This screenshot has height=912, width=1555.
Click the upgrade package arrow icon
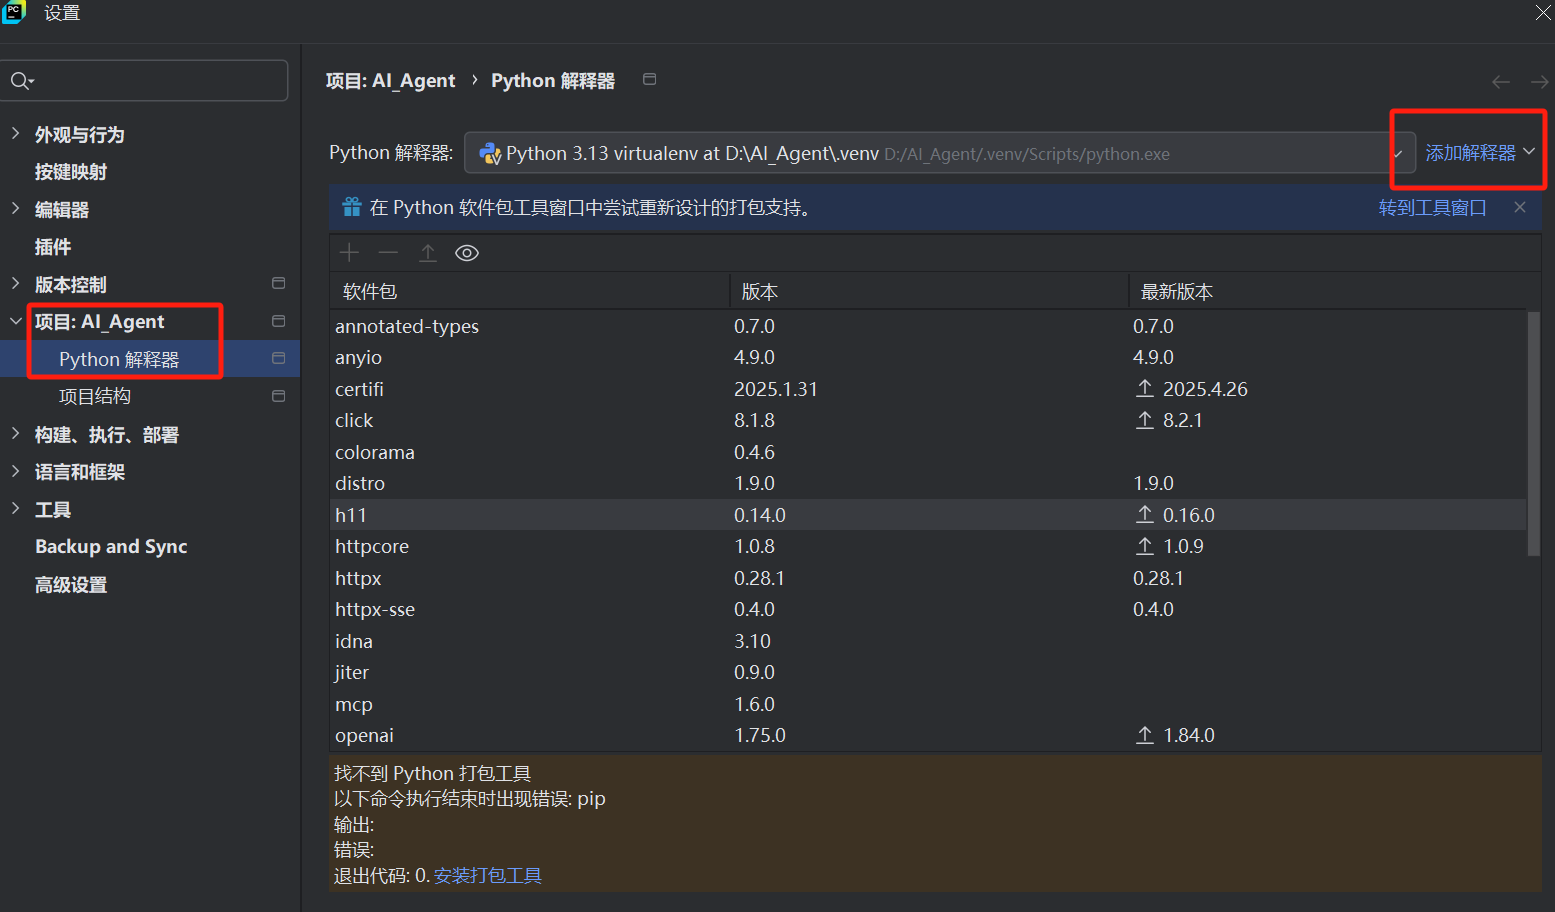pyautogui.click(x=428, y=252)
